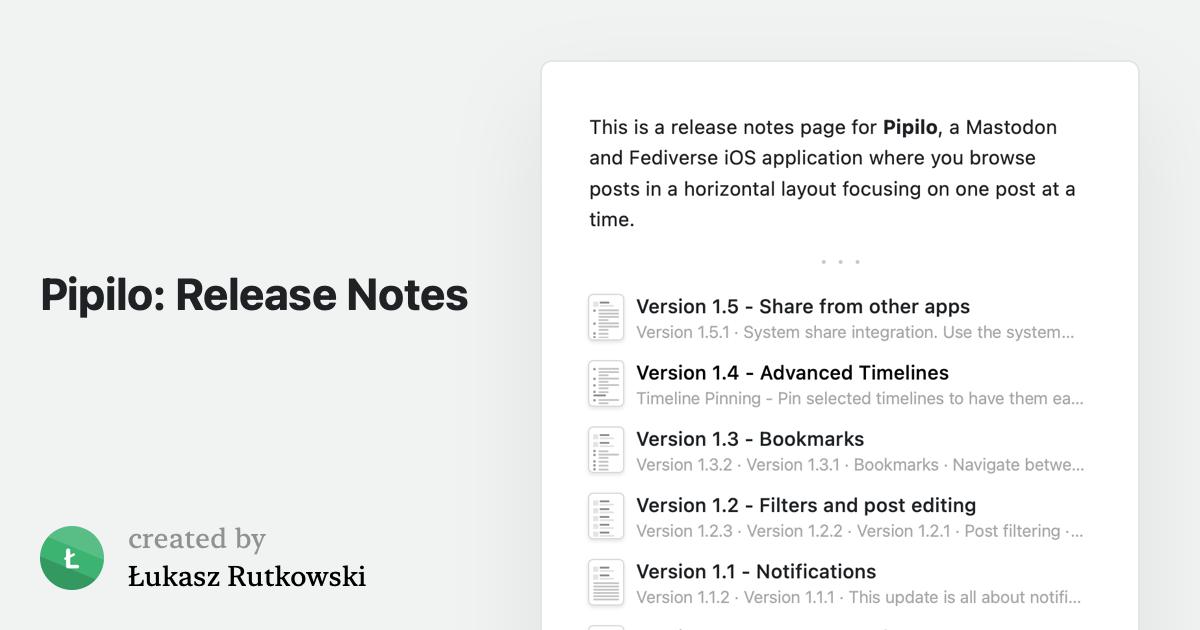Click the created by label
The image size is (1200, 630).
(x=197, y=539)
